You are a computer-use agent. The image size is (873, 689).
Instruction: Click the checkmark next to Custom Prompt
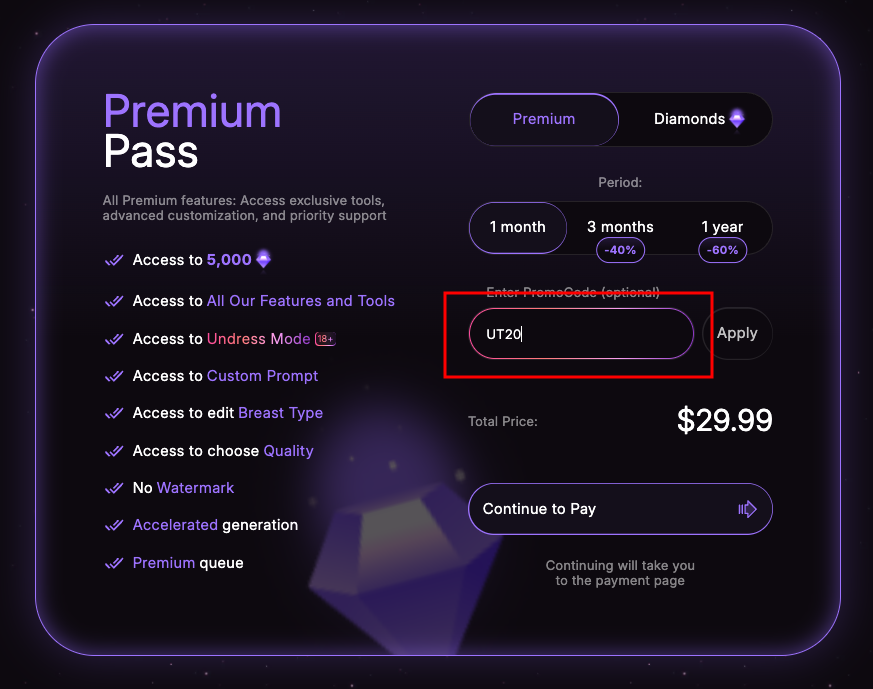coord(114,376)
